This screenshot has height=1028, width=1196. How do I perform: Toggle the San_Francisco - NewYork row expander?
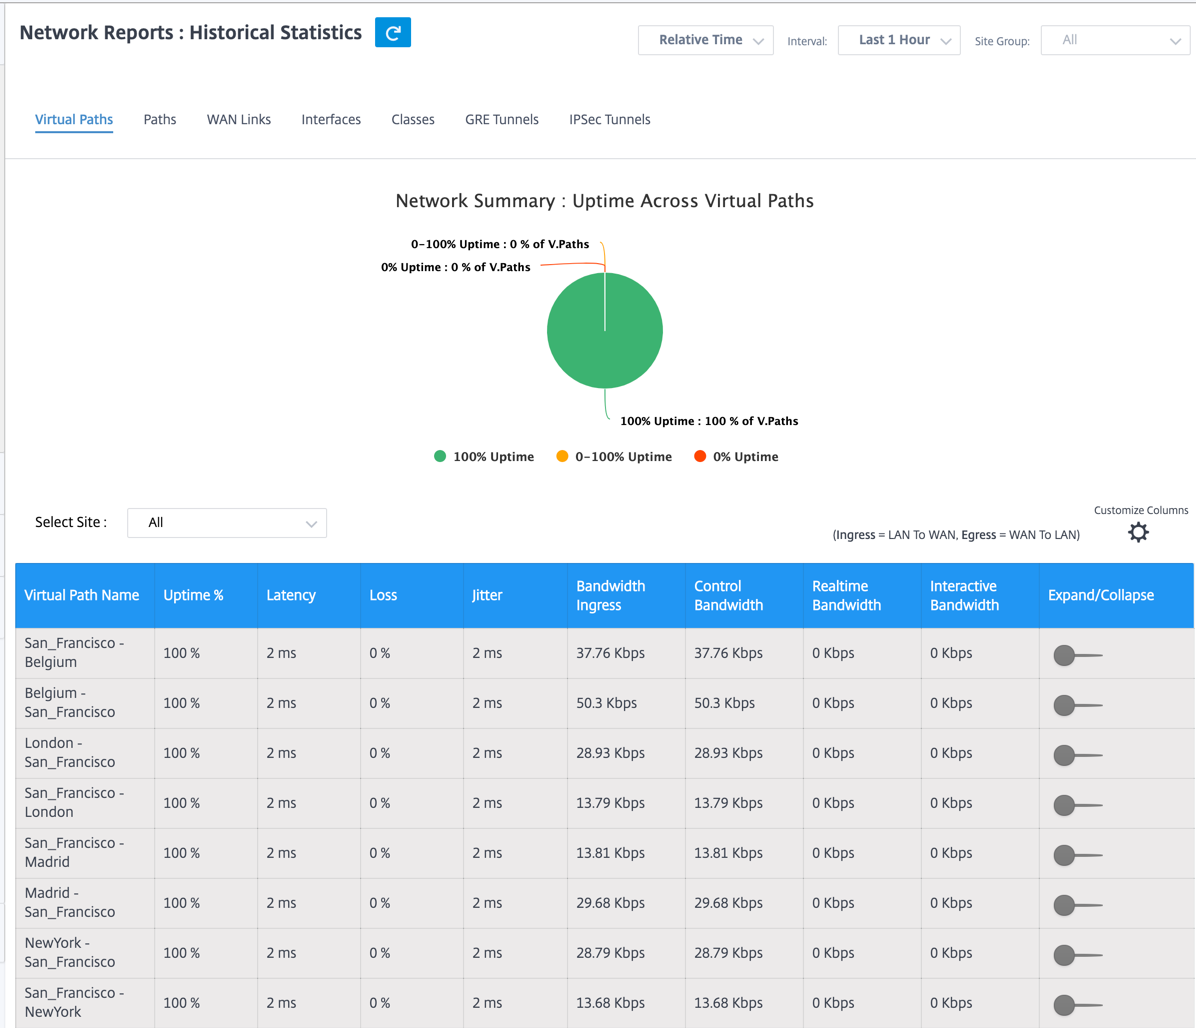click(x=1078, y=1005)
